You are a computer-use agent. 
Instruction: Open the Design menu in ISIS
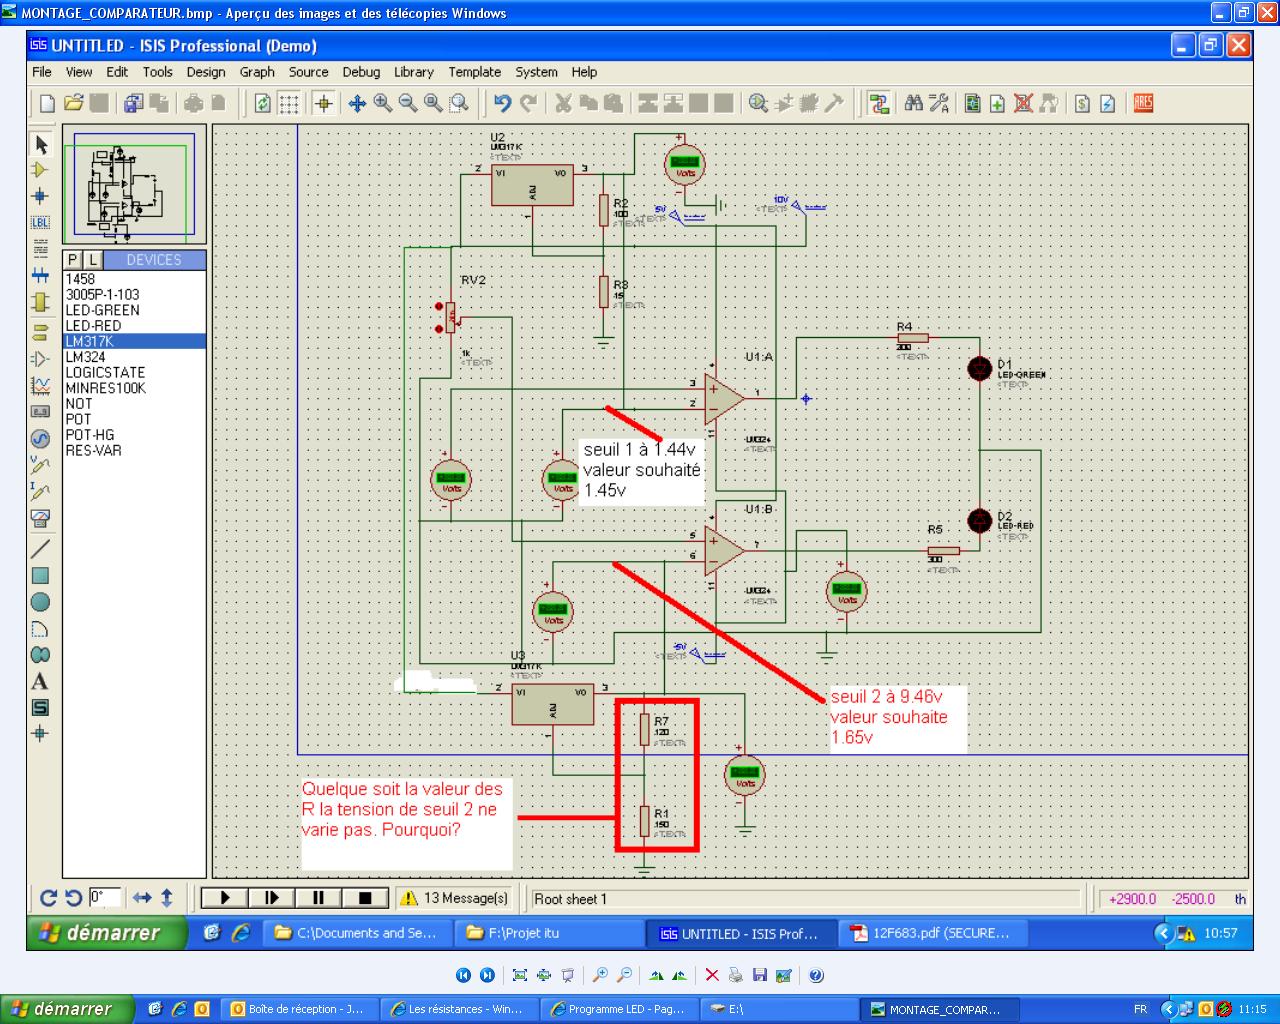tap(206, 72)
